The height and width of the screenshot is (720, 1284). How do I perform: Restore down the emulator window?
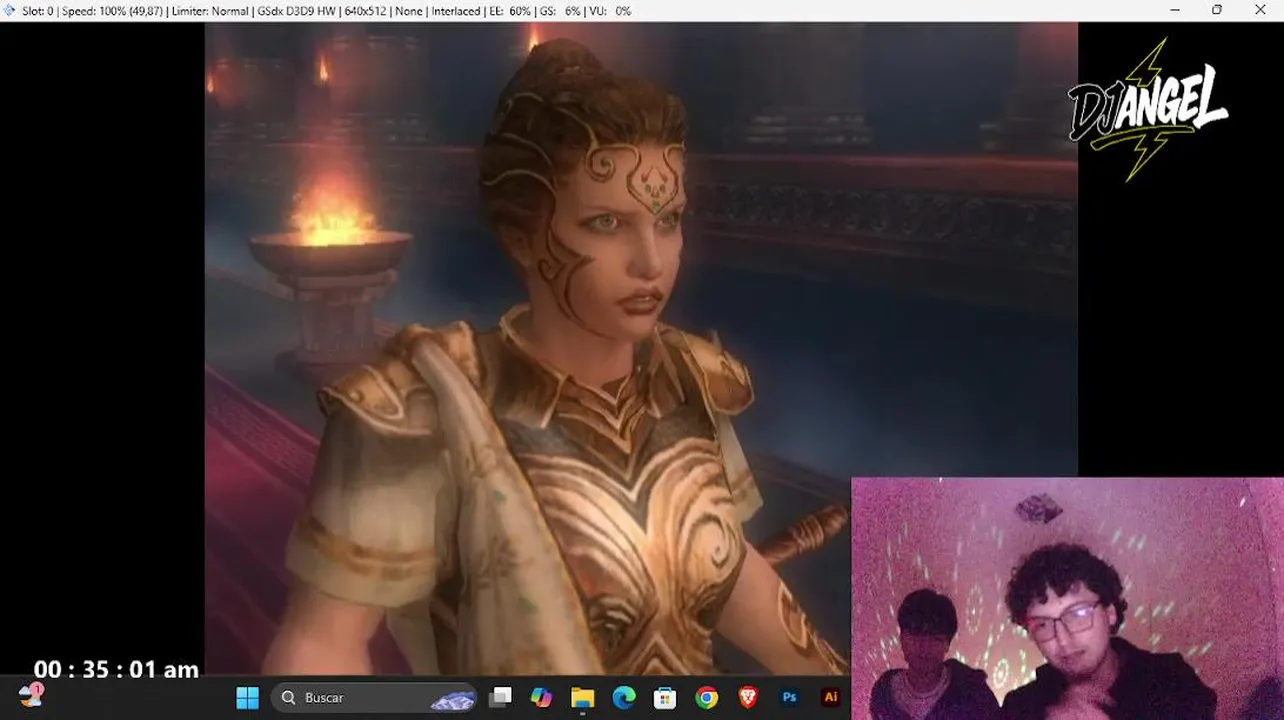[x=1217, y=10]
